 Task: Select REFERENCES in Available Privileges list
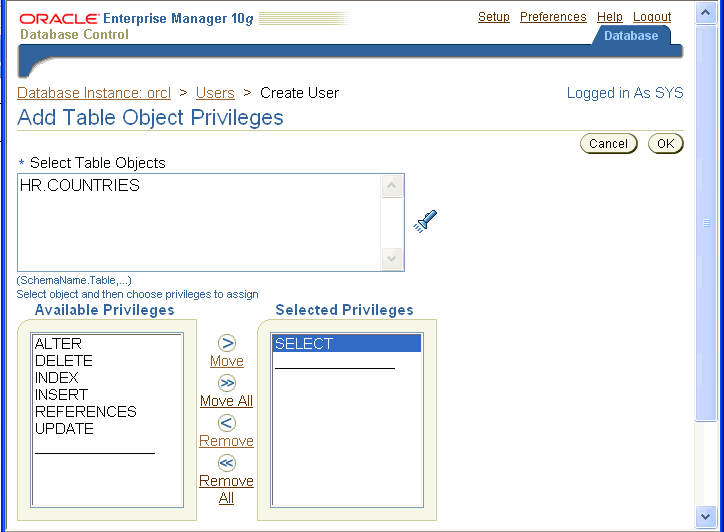85,412
